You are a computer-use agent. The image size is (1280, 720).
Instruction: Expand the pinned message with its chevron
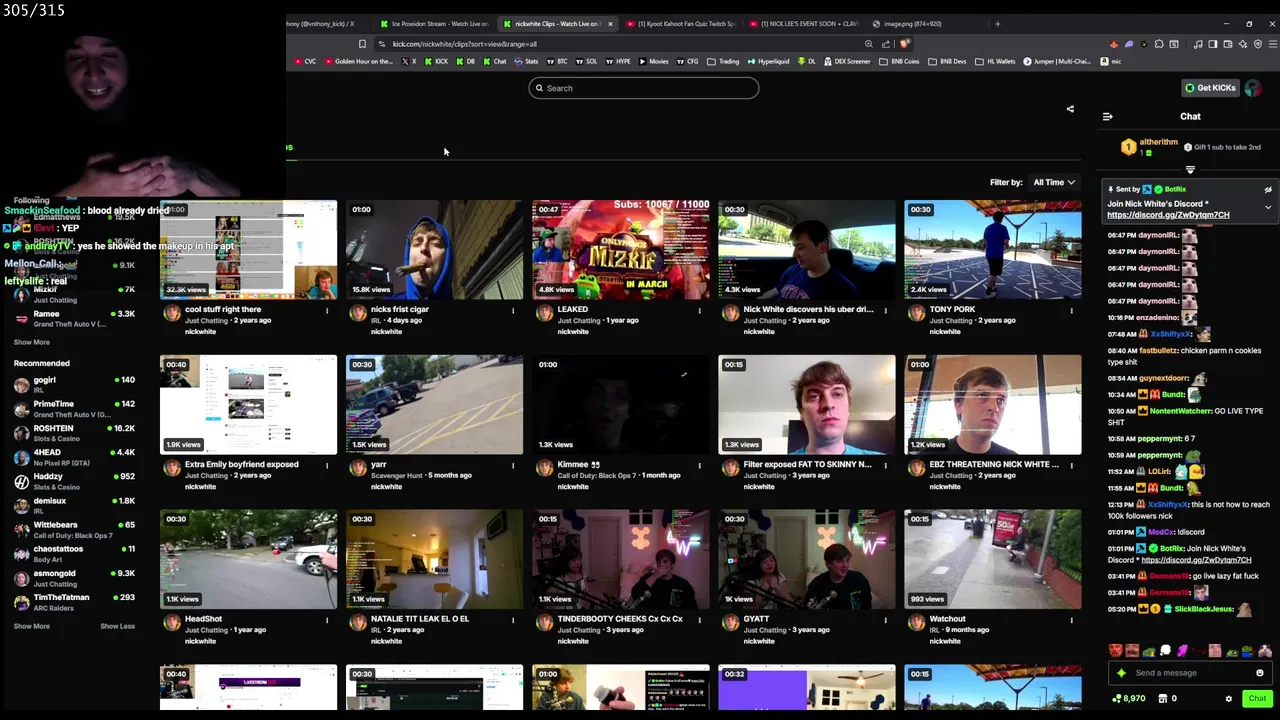[x=1268, y=207]
